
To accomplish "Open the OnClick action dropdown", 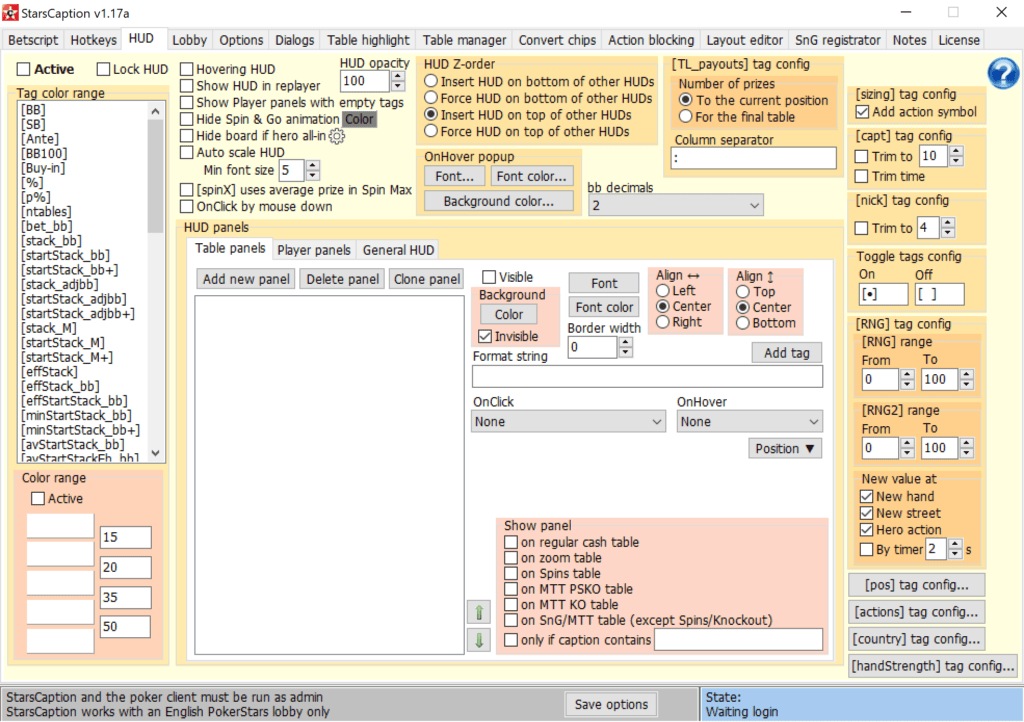I will [568, 422].
